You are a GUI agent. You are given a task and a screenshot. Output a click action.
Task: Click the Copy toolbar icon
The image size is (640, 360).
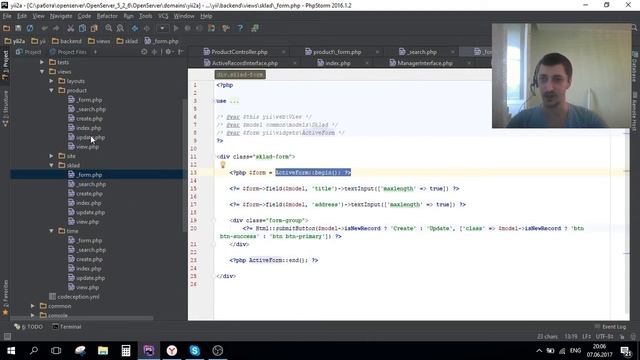[x=82, y=28]
